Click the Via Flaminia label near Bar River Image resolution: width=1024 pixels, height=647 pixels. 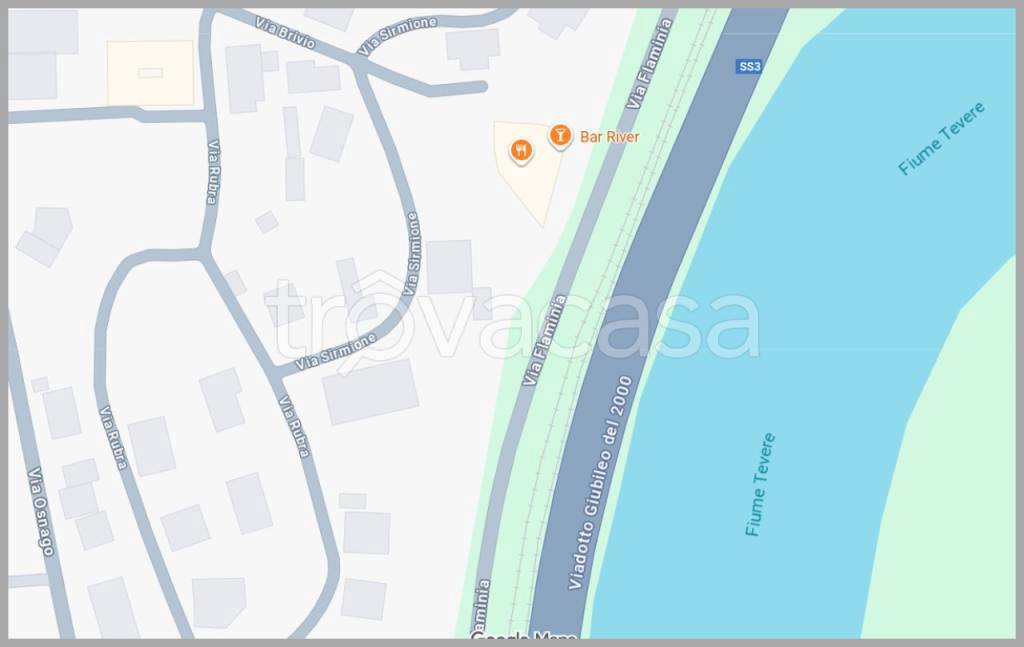650,64
